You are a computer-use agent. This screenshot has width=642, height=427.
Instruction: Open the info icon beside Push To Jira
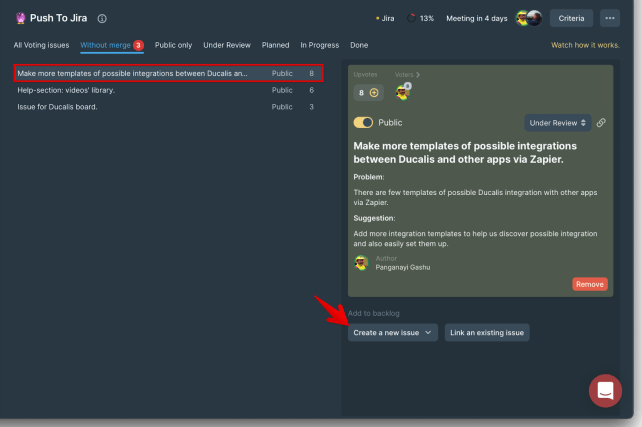pos(102,18)
